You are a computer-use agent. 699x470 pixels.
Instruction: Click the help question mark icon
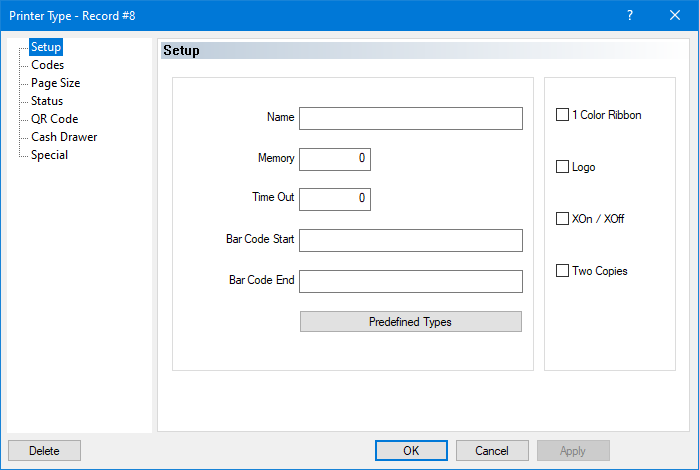pos(630,15)
